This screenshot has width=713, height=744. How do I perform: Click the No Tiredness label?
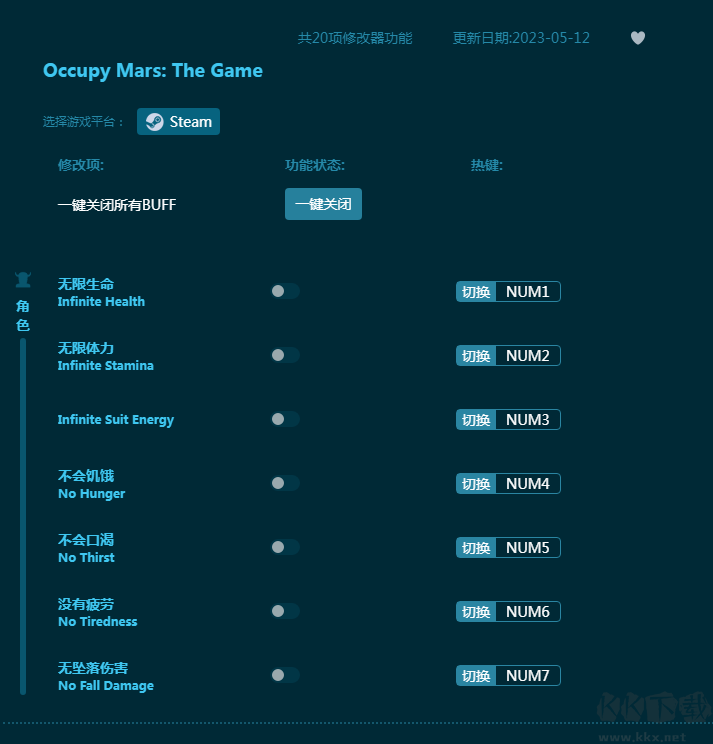click(x=98, y=622)
